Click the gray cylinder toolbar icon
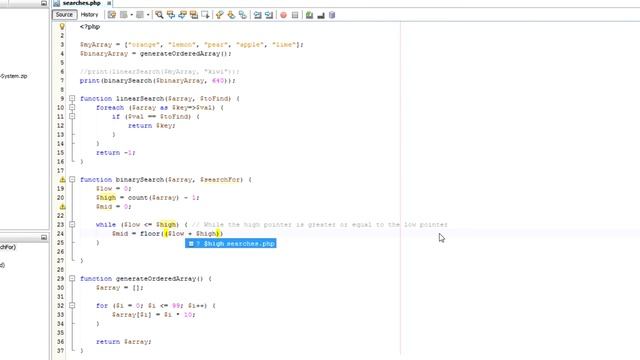 [332, 15]
